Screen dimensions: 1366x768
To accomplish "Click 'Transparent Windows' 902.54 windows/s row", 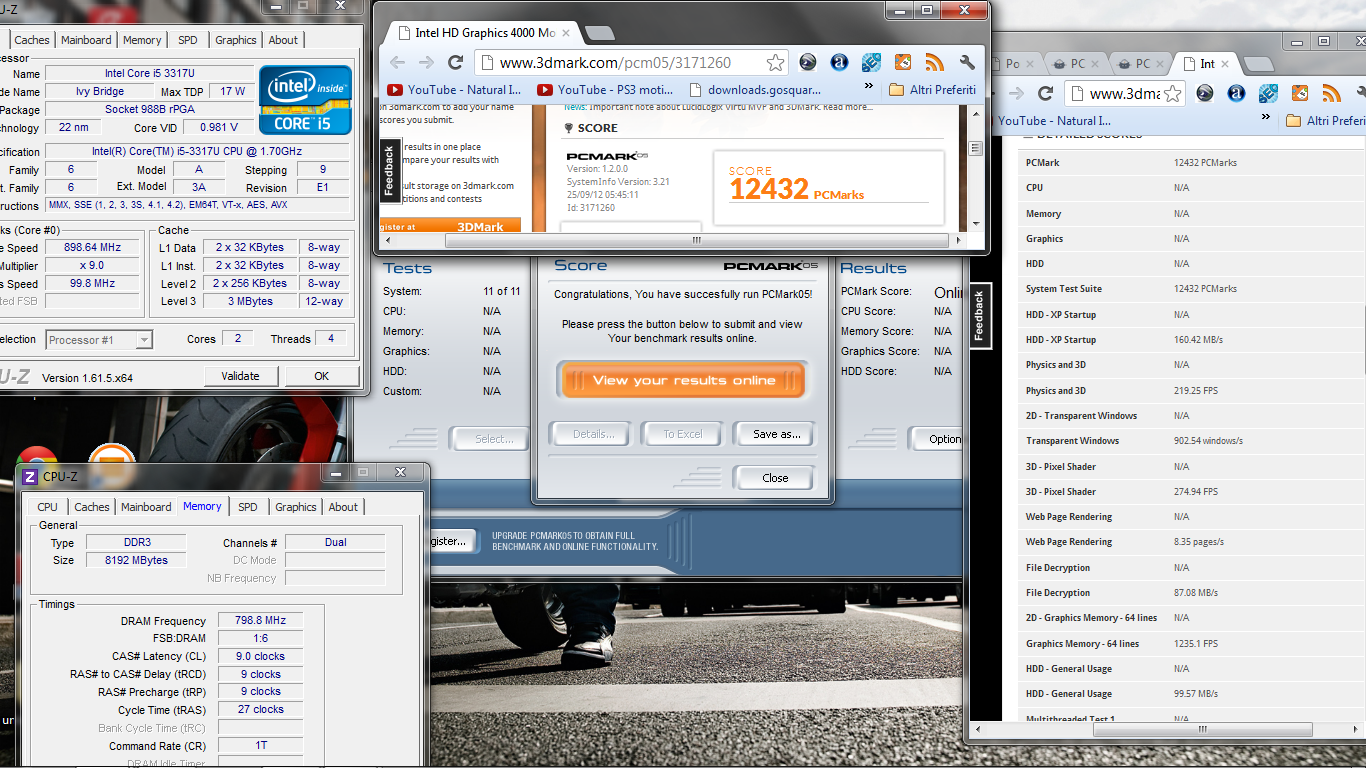I will (x=1190, y=441).
